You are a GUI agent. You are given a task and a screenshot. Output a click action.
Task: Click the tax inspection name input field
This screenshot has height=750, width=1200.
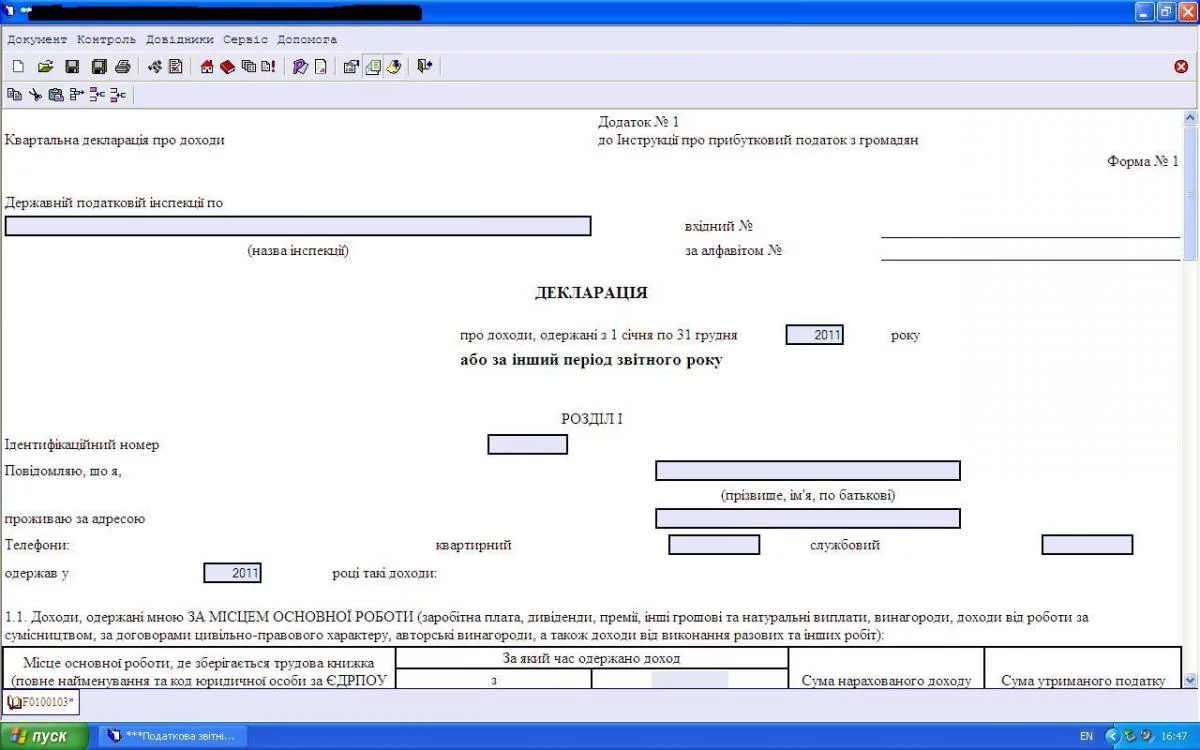pos(298,226)
